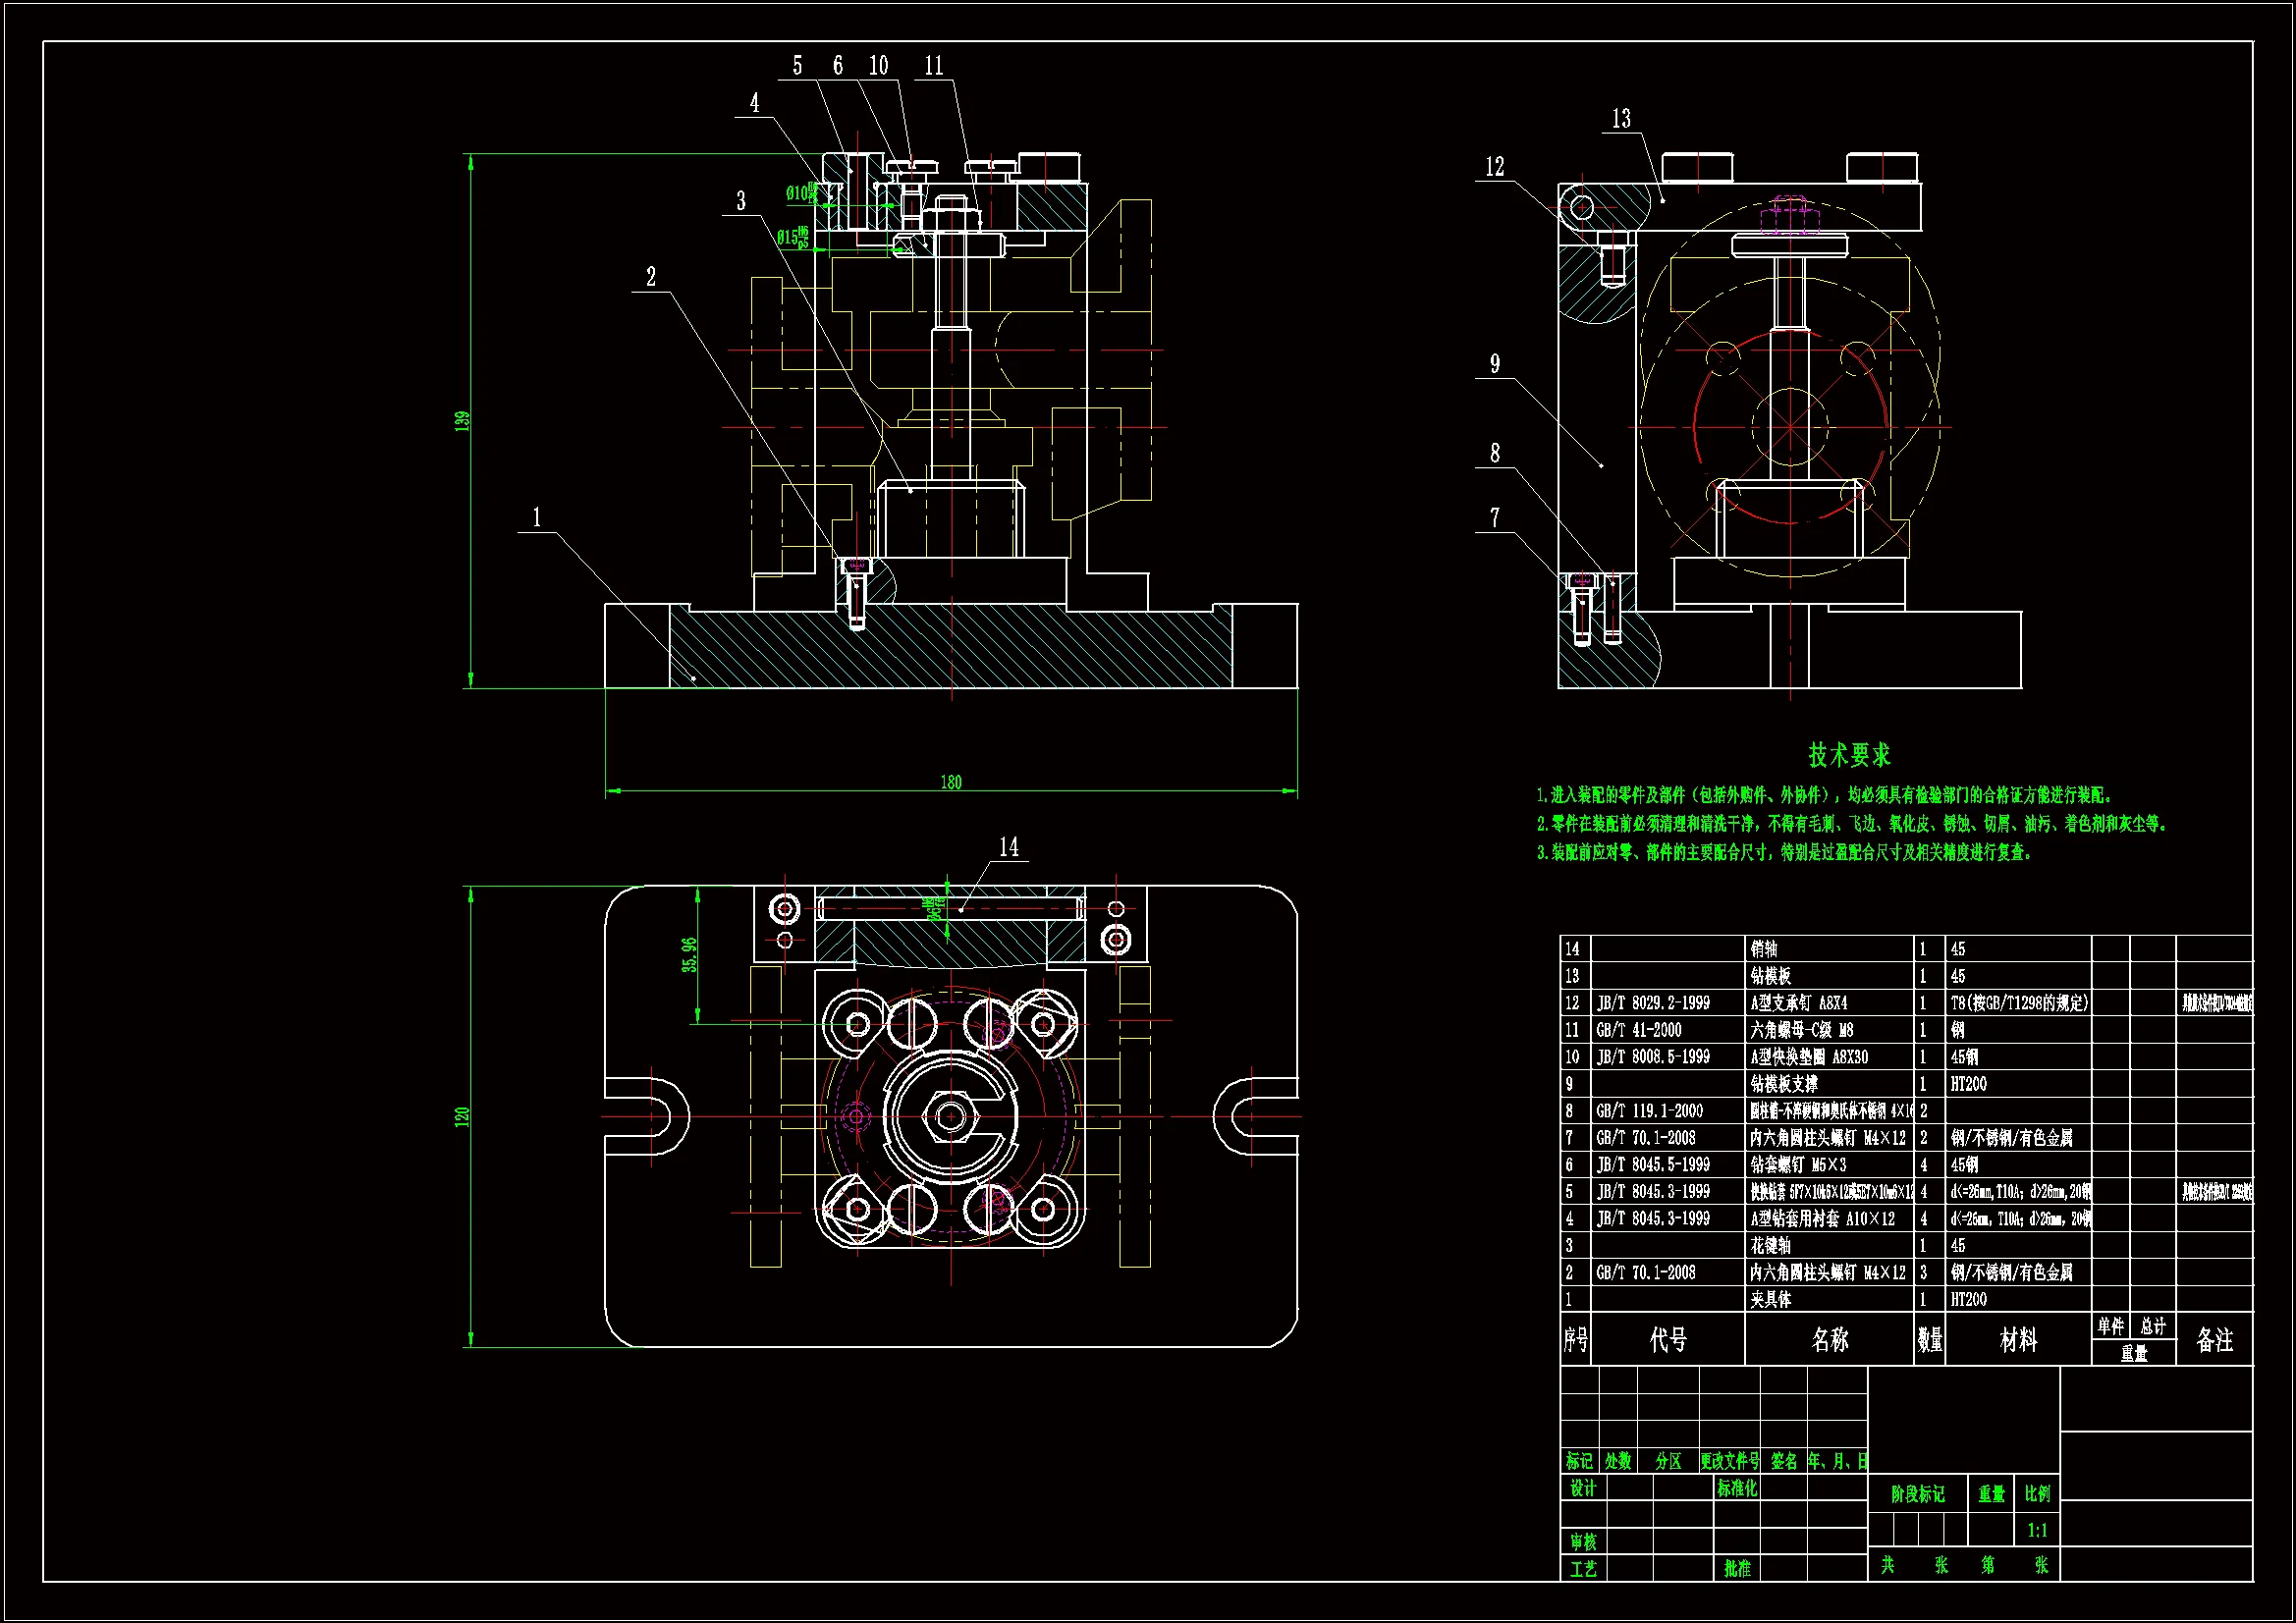
Task: Click the 120 dimension on plan view
Action: pos(462,1116)
